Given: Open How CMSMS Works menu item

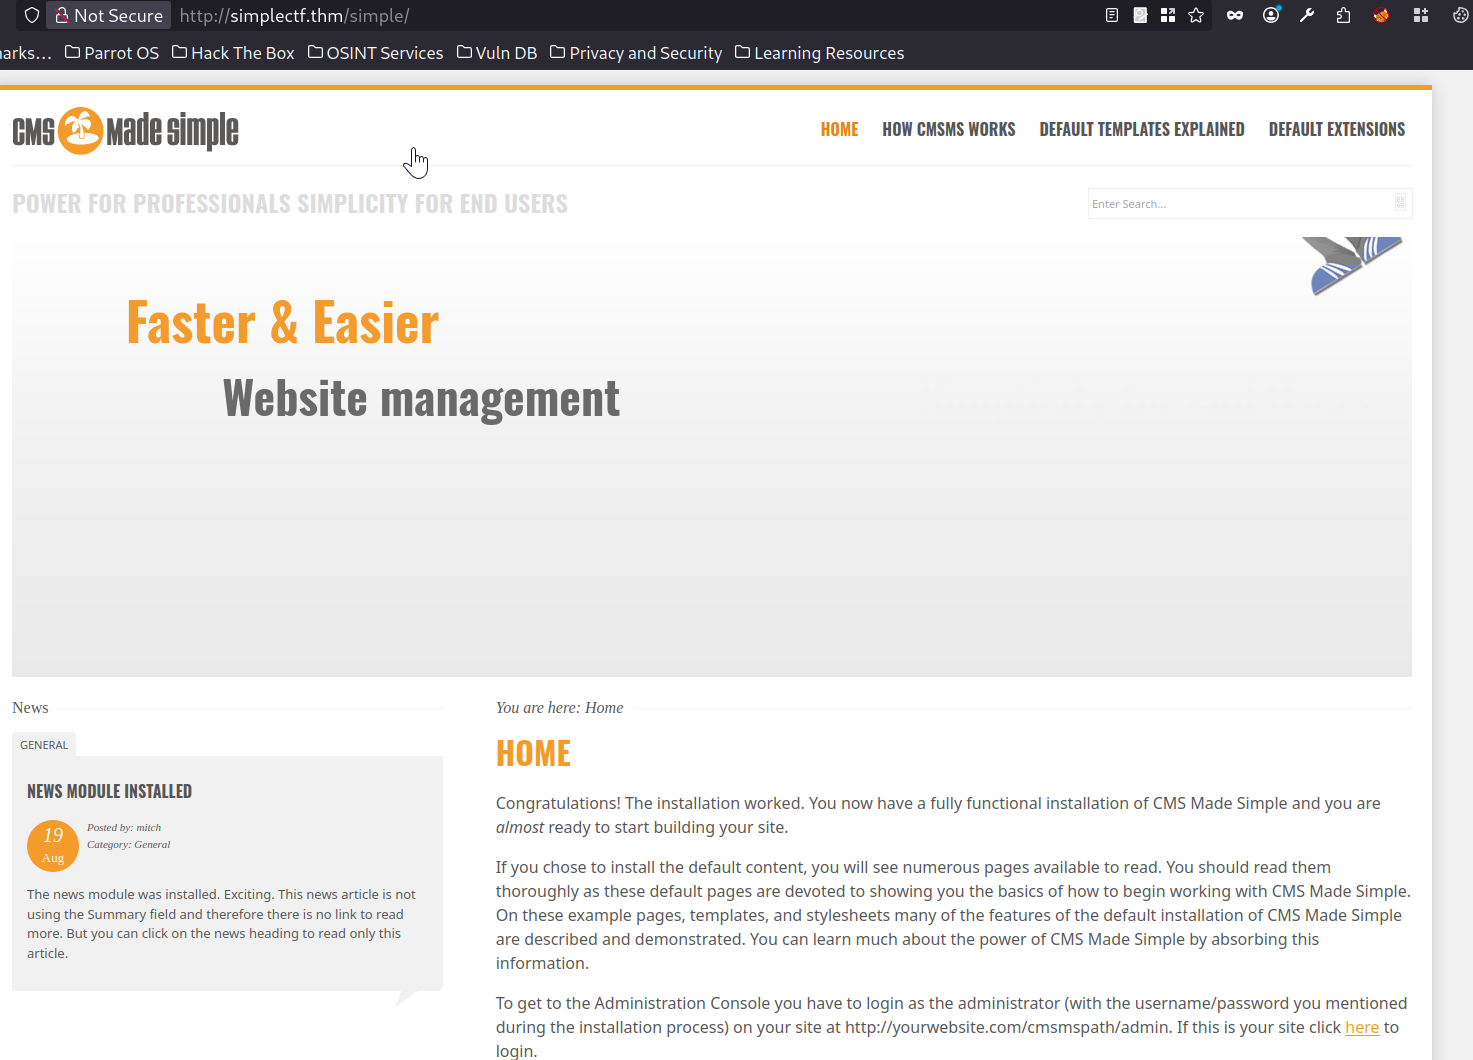Looking at the screenshot, I should (948, 129).
